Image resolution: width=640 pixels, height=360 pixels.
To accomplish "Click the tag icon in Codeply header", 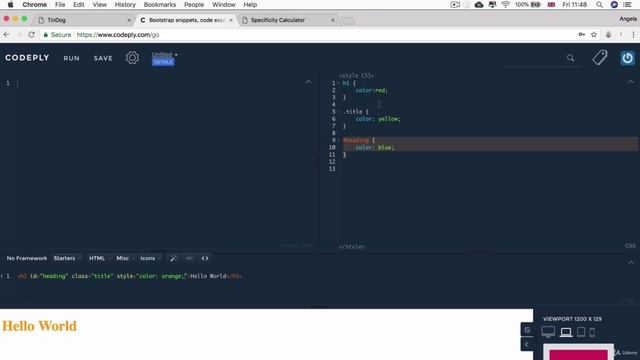I will 600,58.
